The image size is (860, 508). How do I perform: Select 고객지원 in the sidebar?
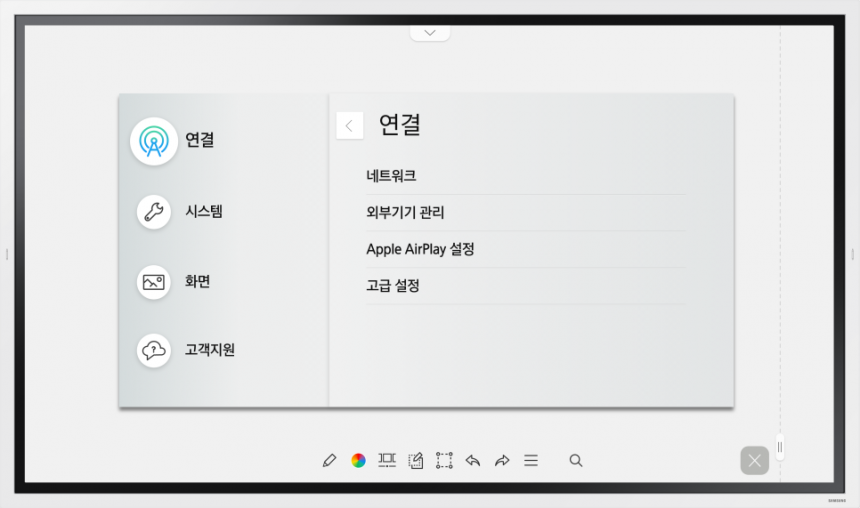pos(210,350)
